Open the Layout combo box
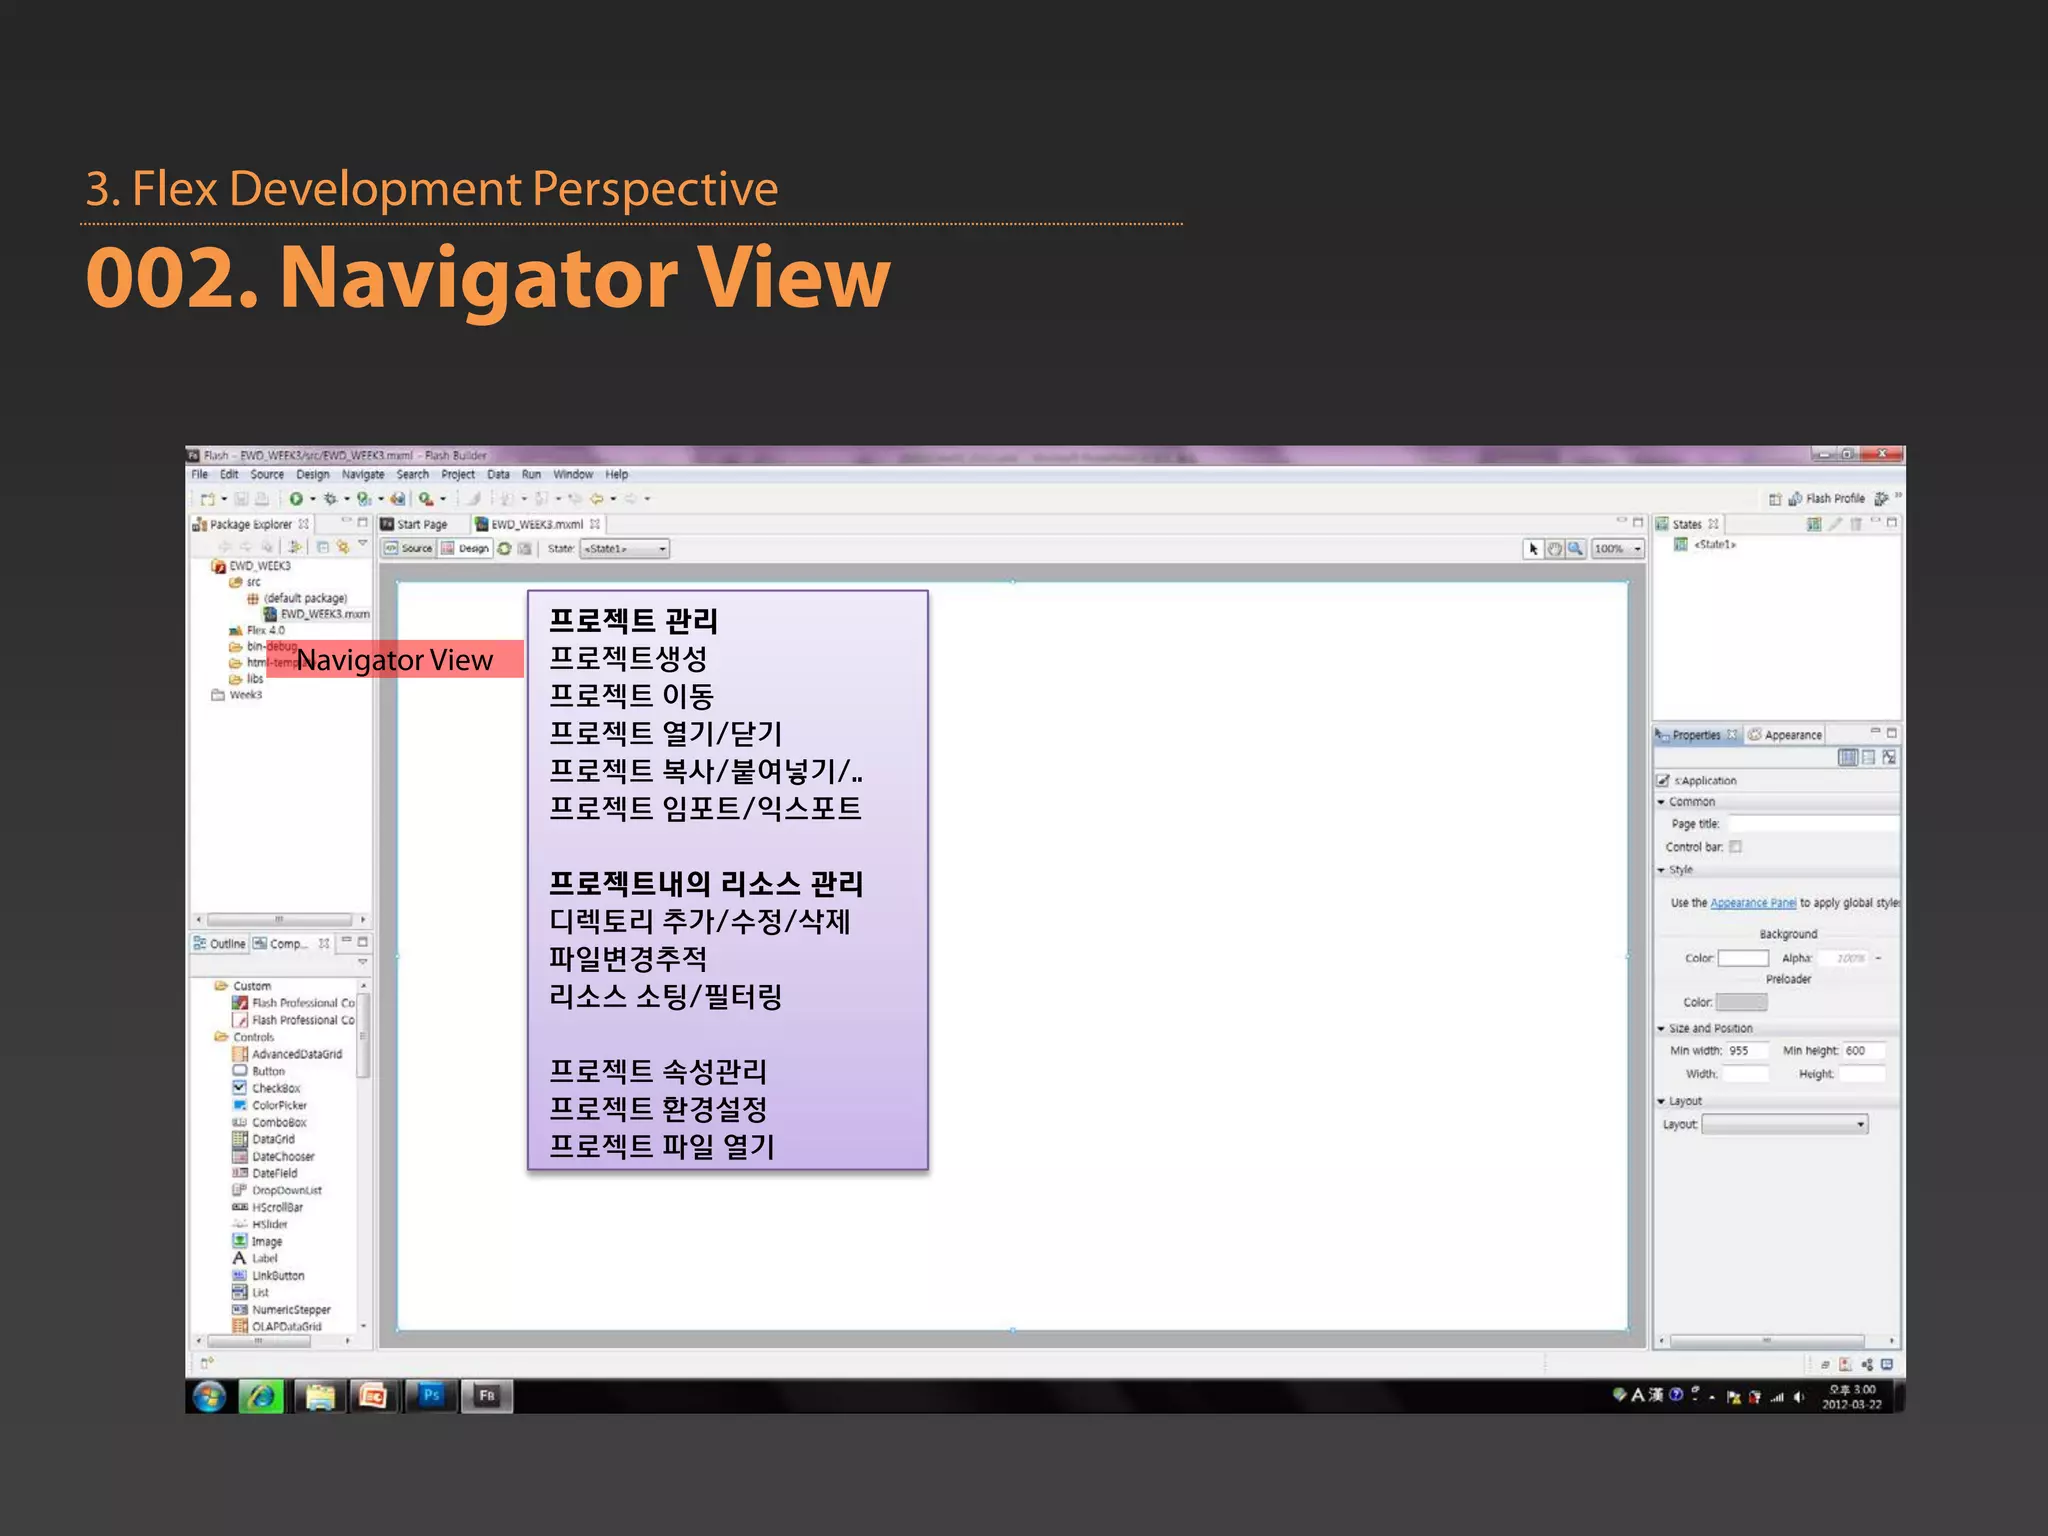Screen dimensions: 2048x1536 tap(1785, 1125)
